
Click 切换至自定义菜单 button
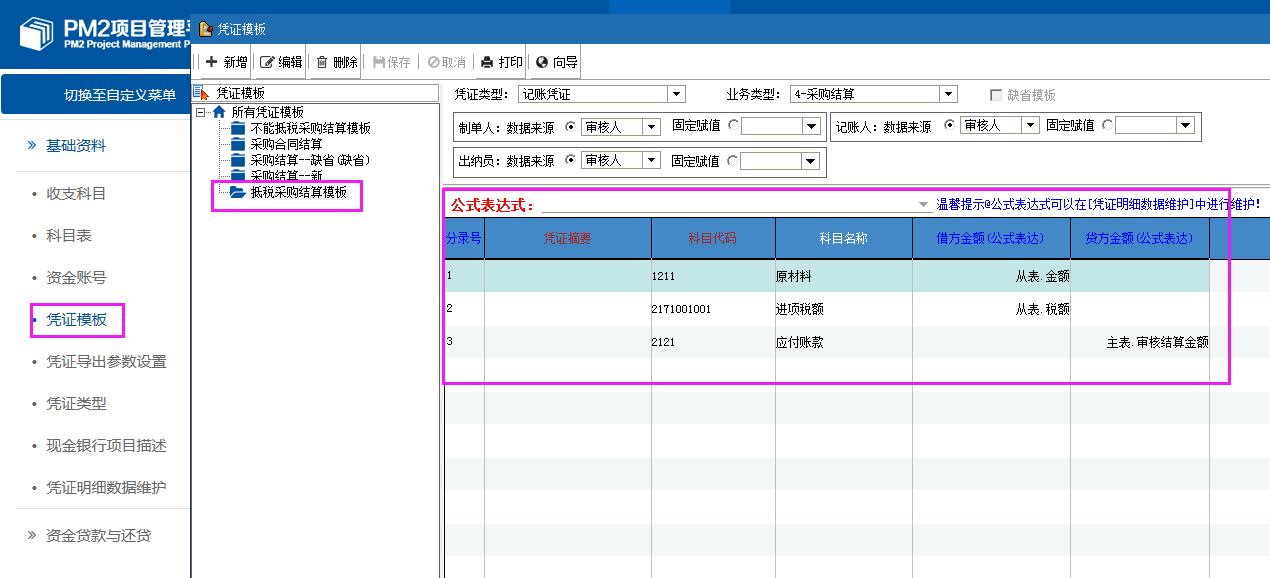[x=120, y=95]
